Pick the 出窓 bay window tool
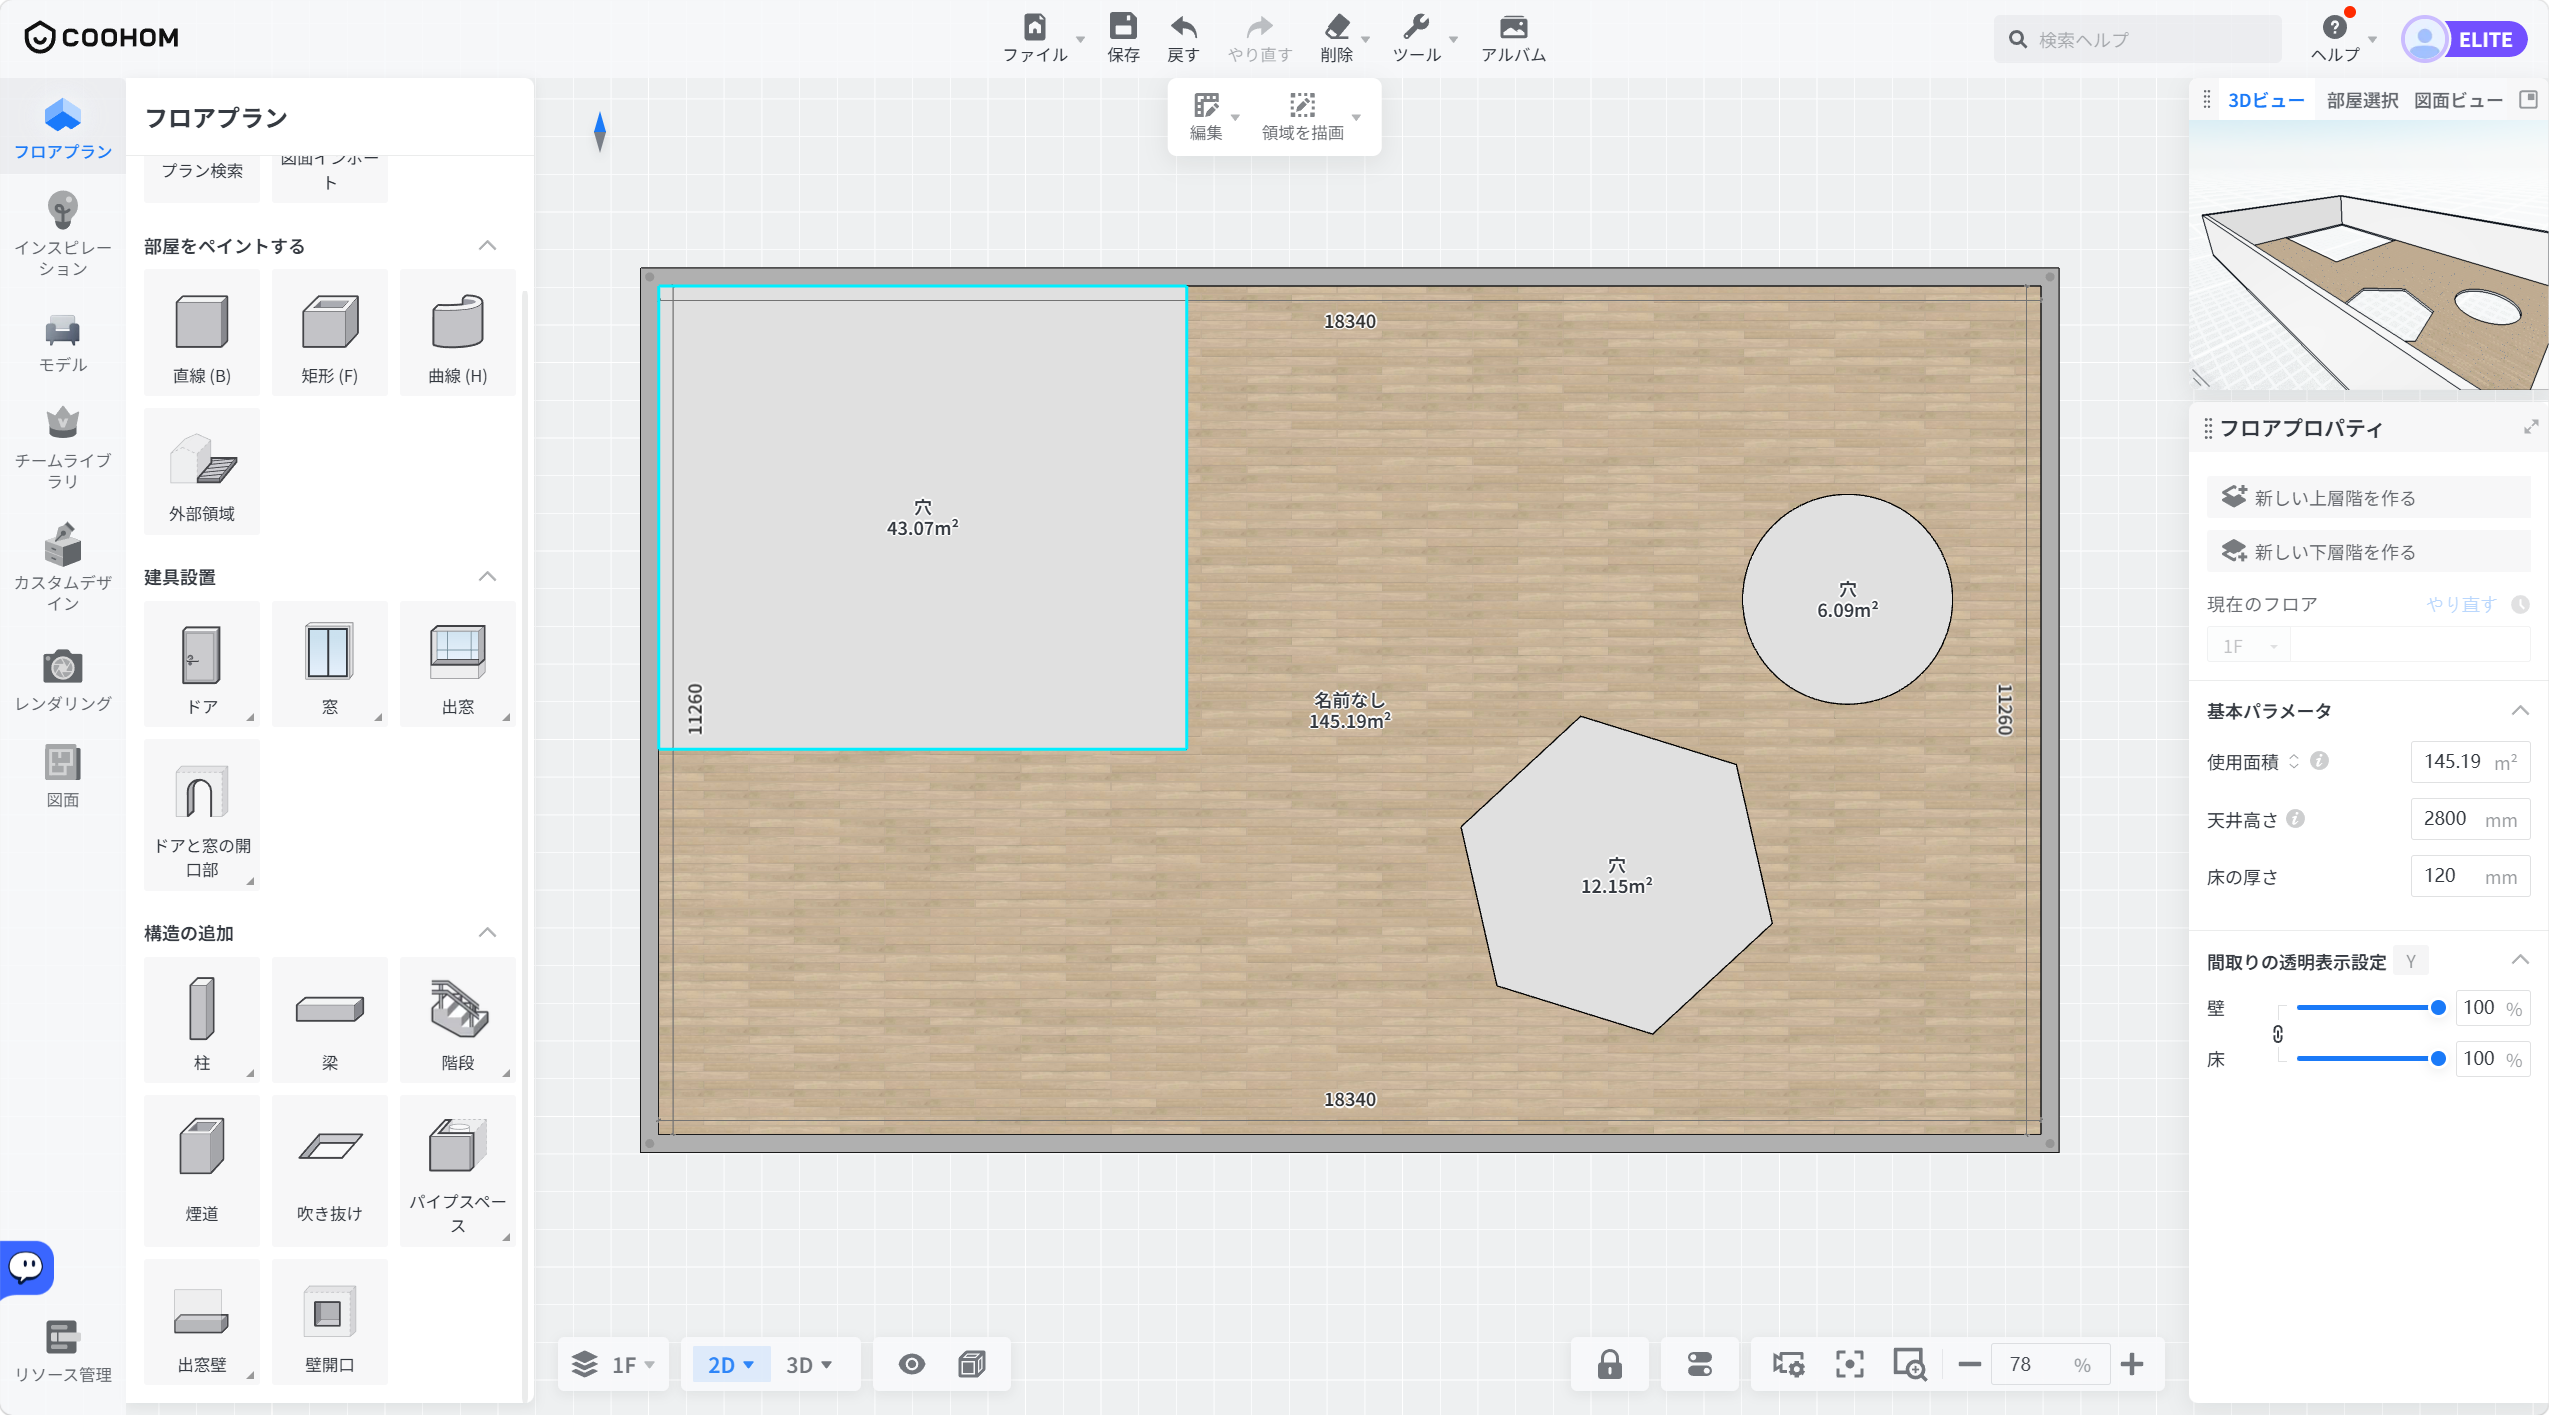Viewport: 2549px width, 1415px height. click(458, 664)
